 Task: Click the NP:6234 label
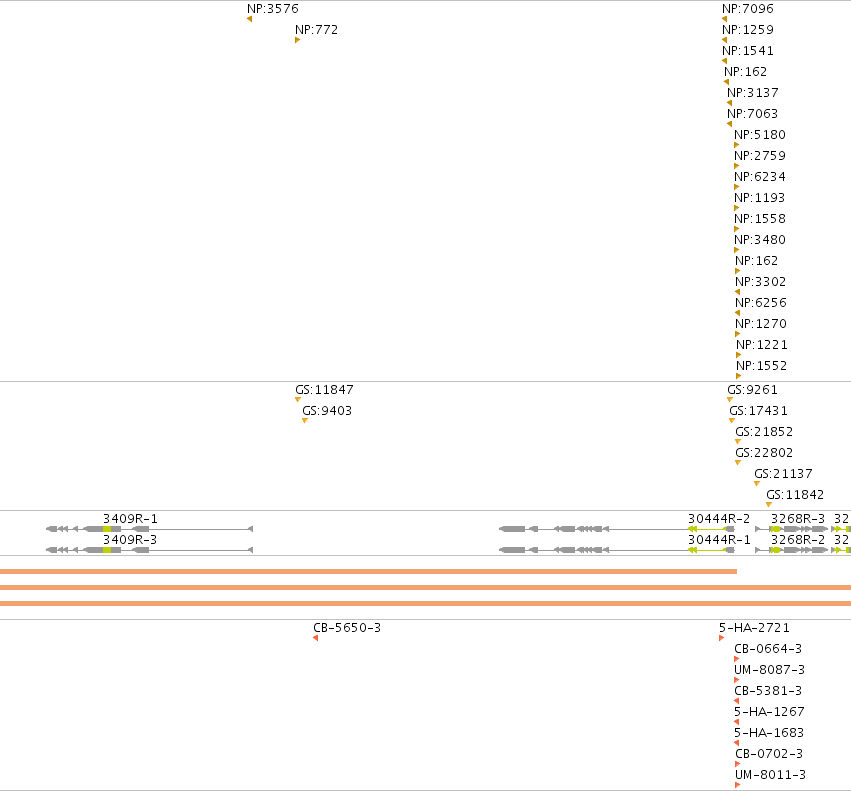click(x=760, y=177)
